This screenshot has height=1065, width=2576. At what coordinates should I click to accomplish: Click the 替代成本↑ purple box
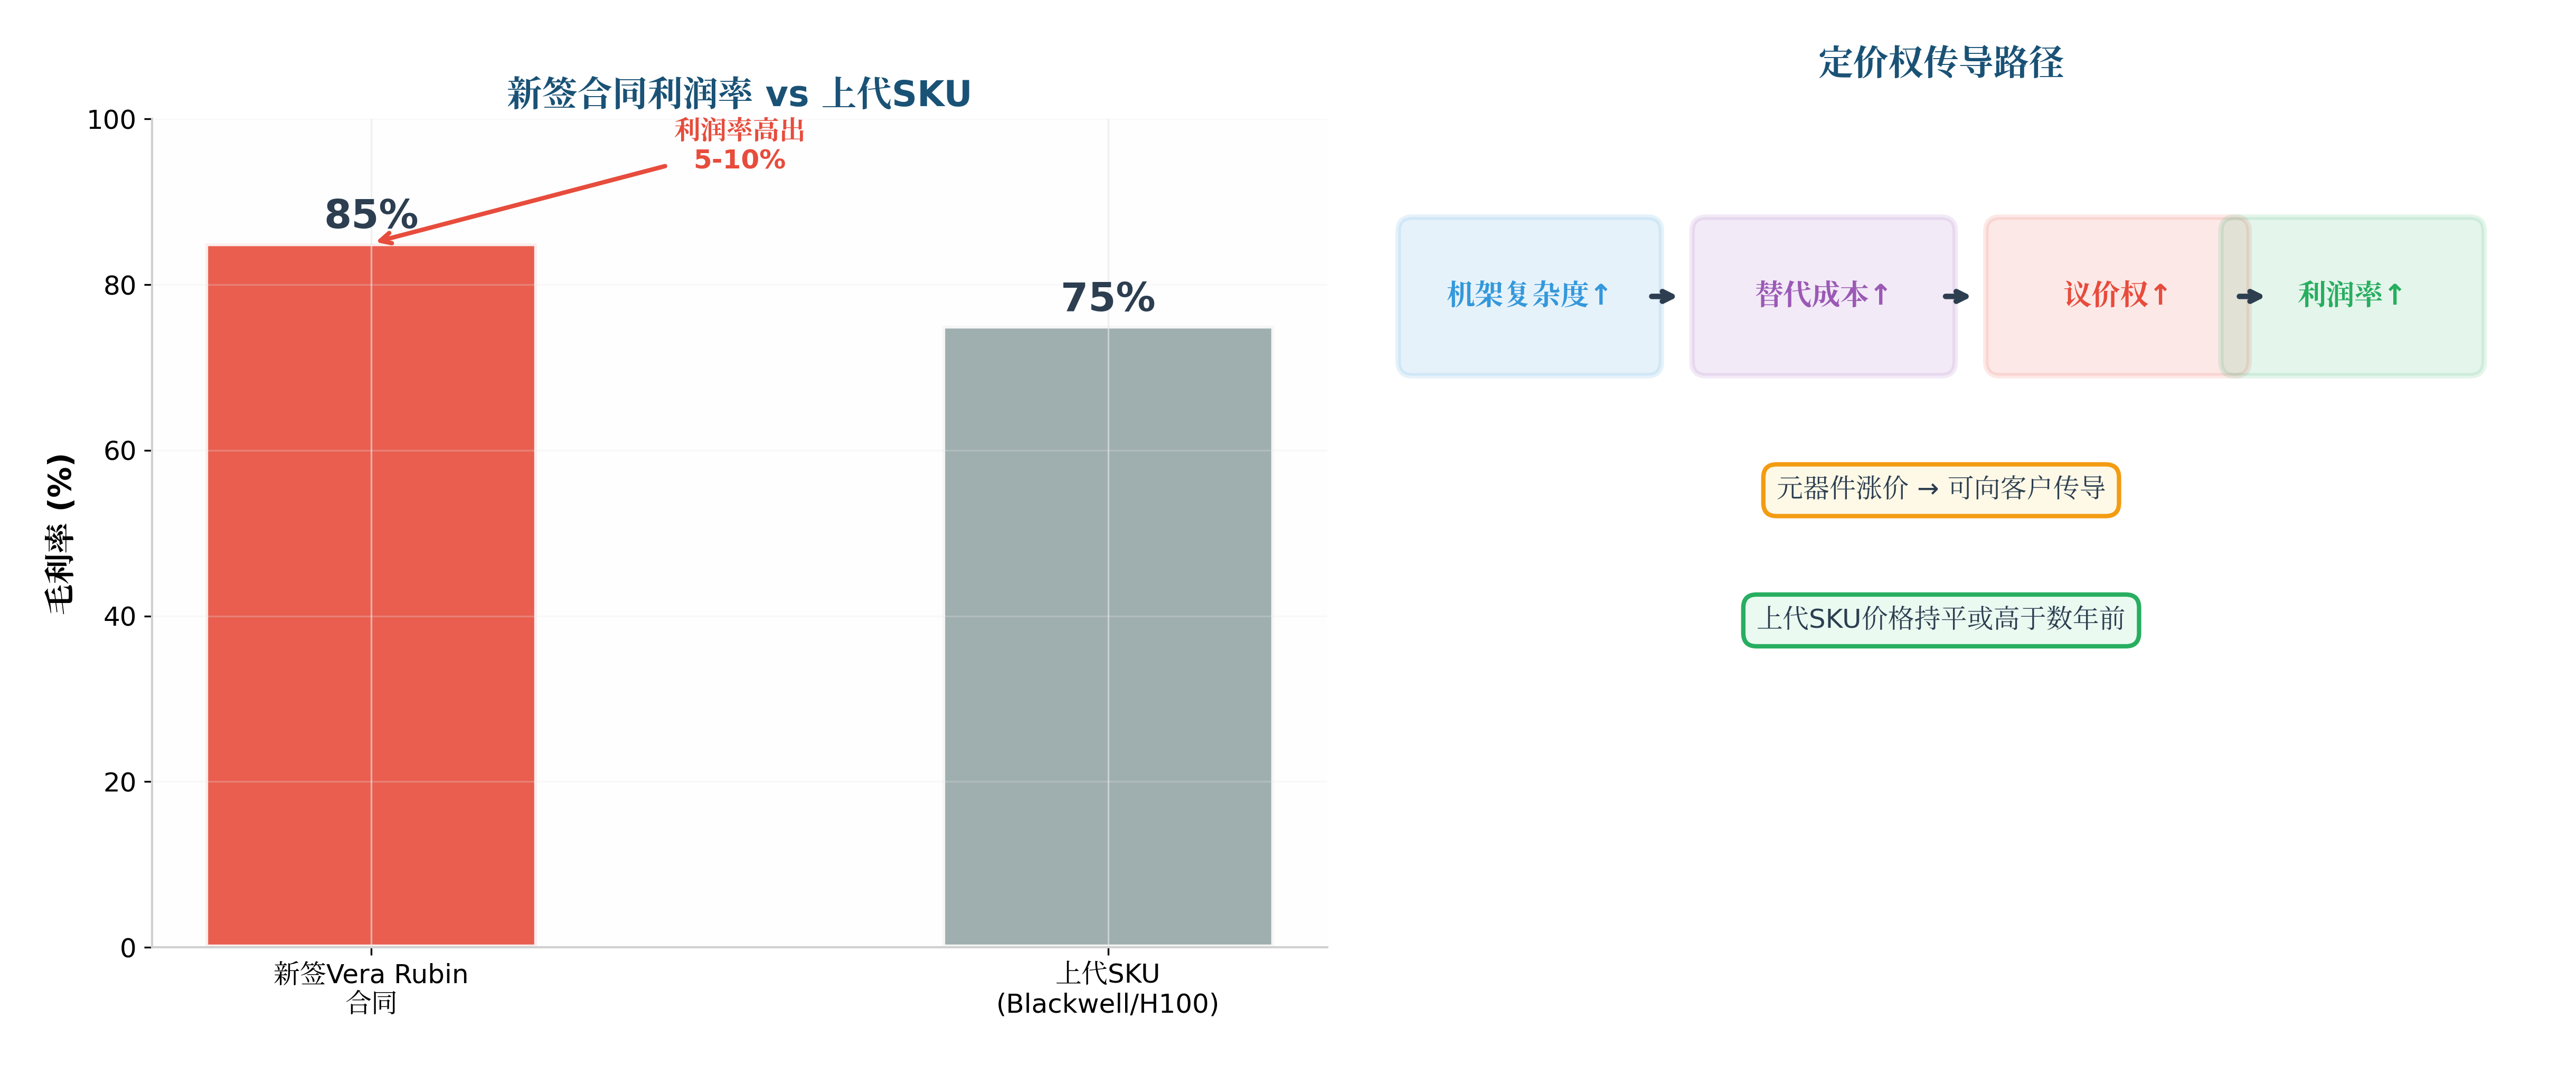pos(1823,296)
